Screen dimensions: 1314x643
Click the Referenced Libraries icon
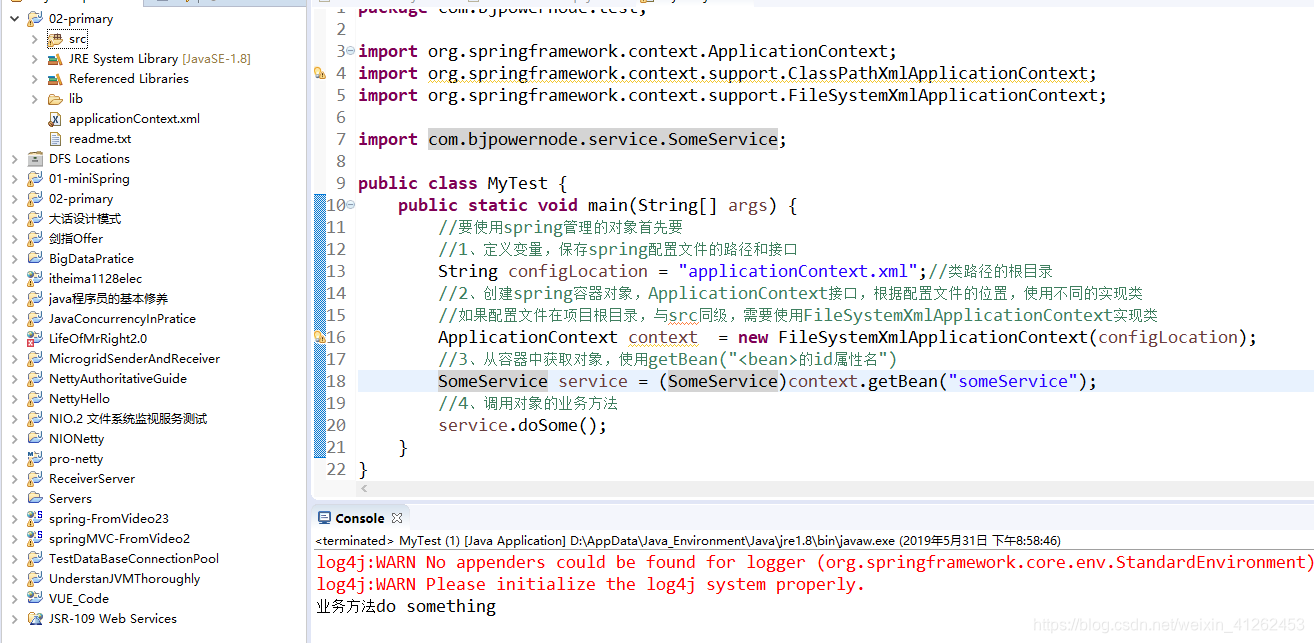[56, 79]
